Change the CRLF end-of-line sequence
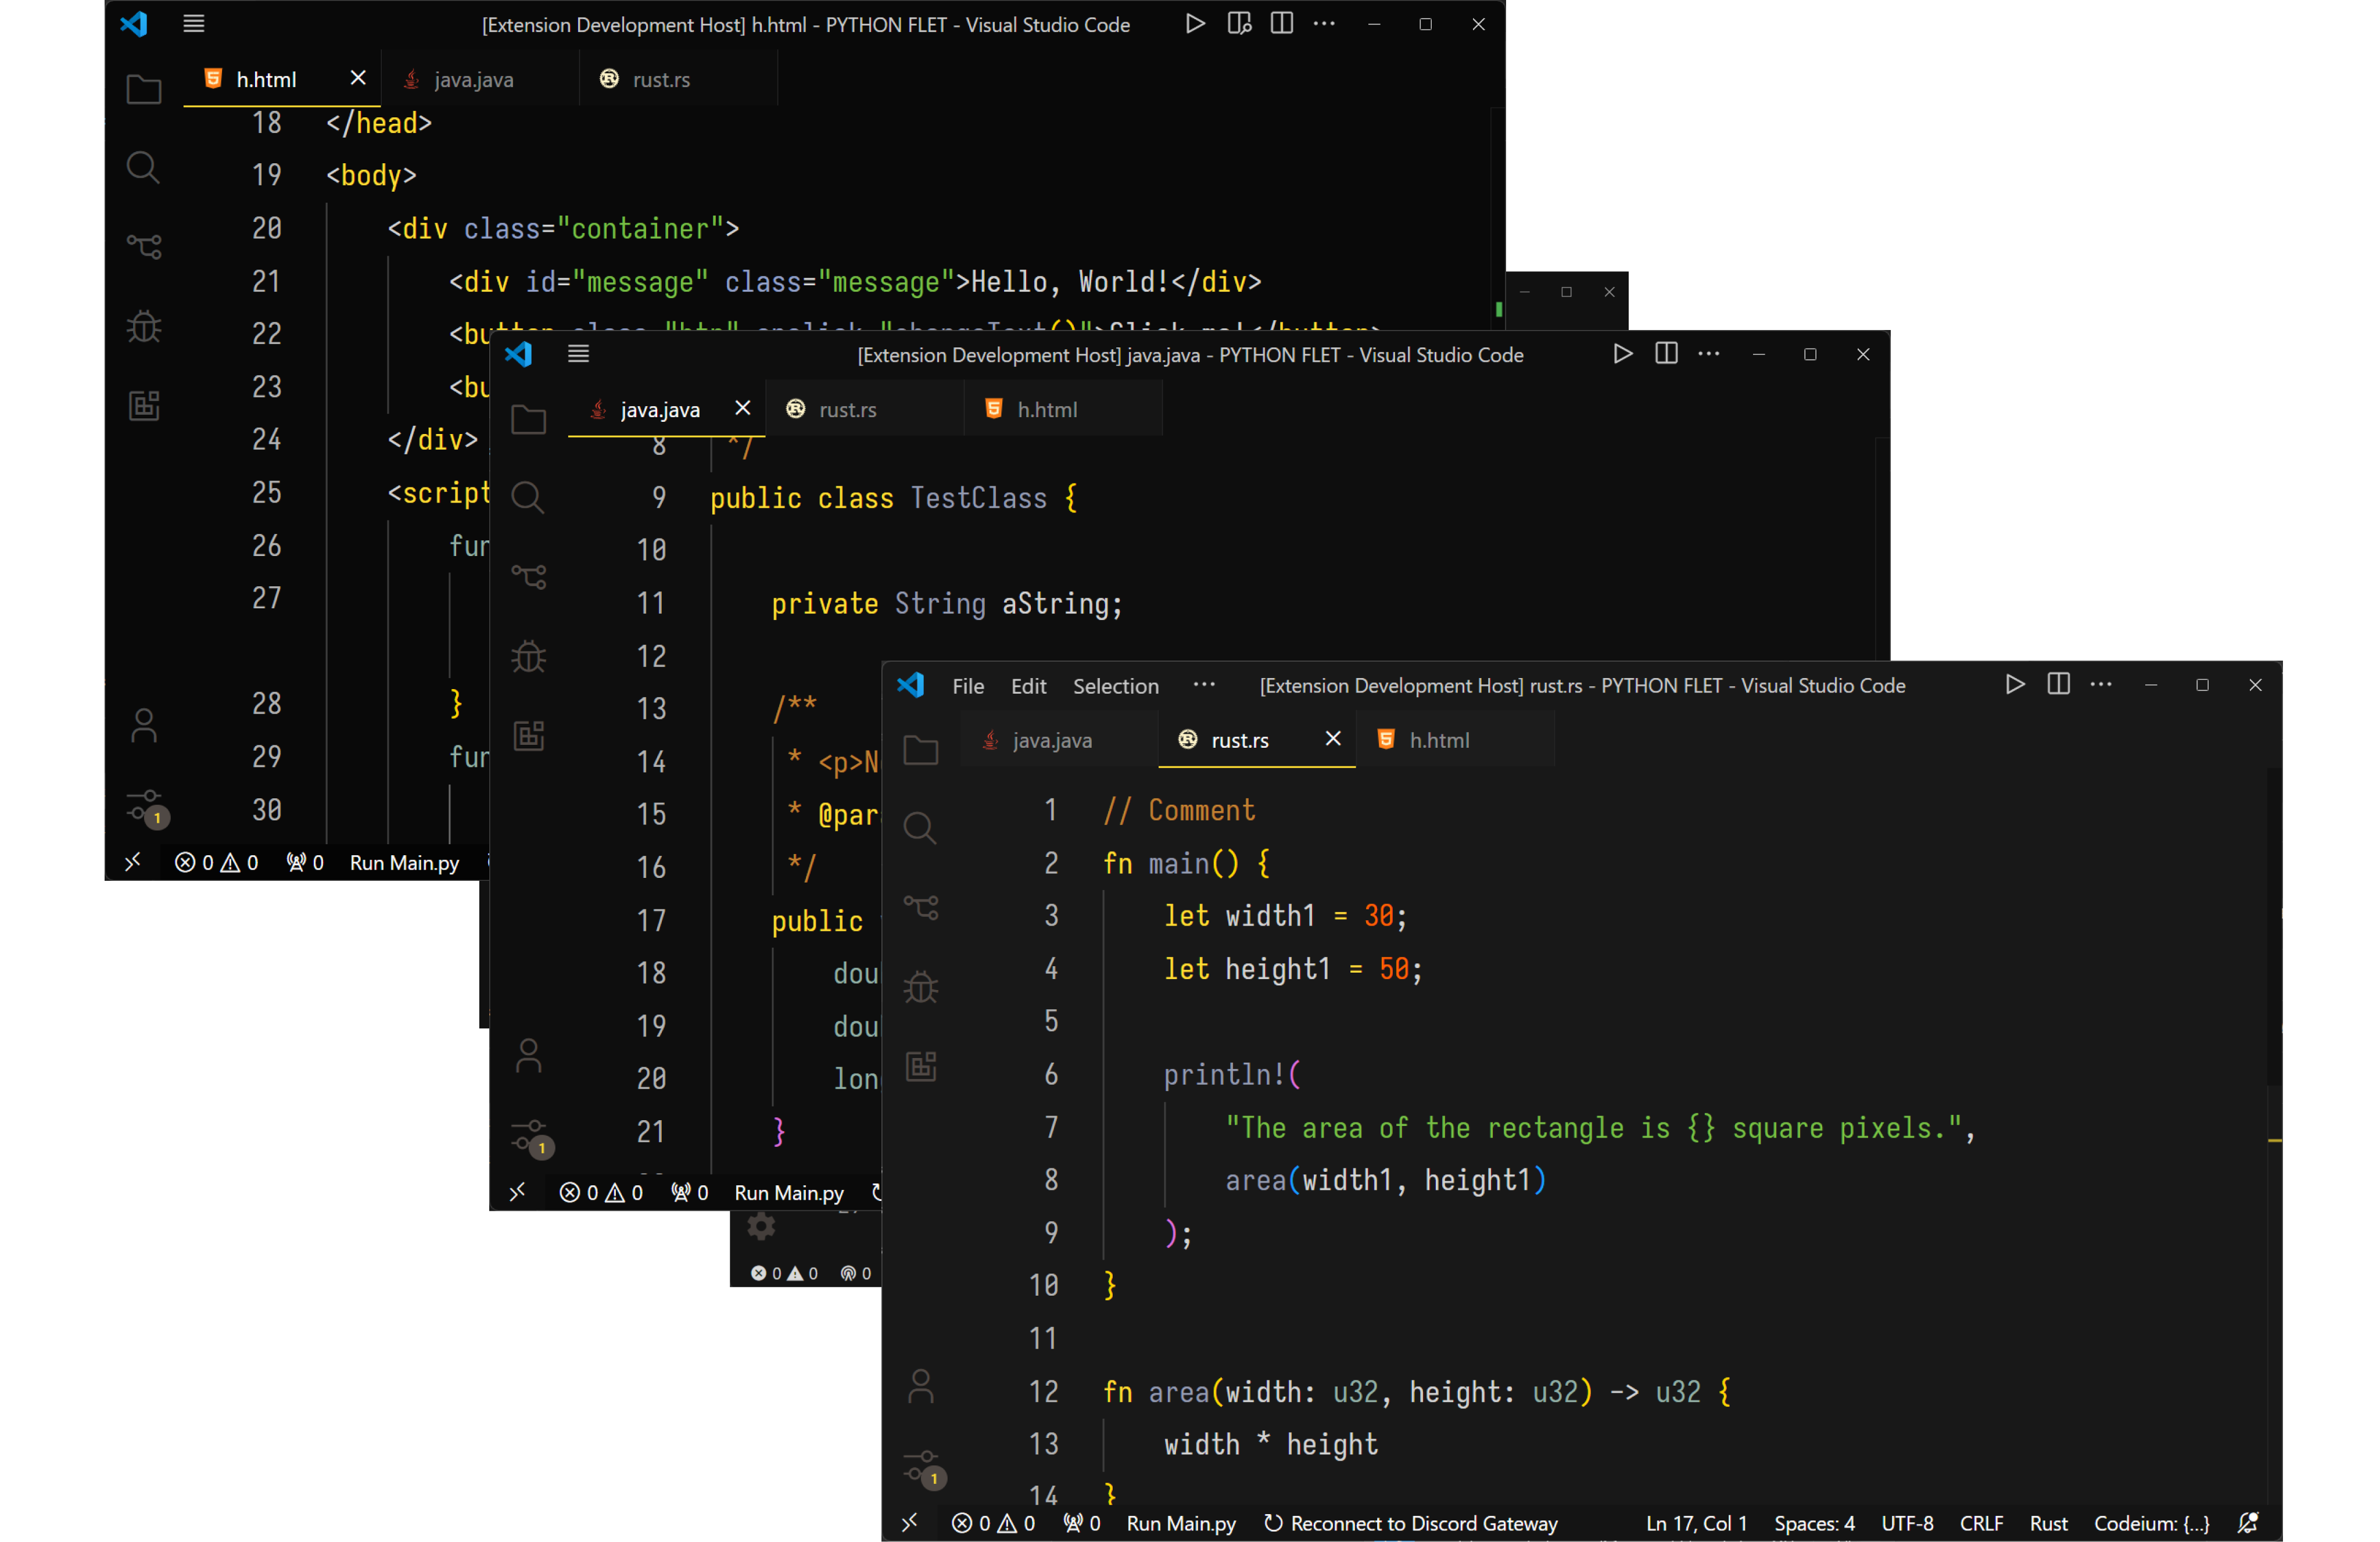This screenshot has height=1542, width=2380. (x=1981, y=1523)
